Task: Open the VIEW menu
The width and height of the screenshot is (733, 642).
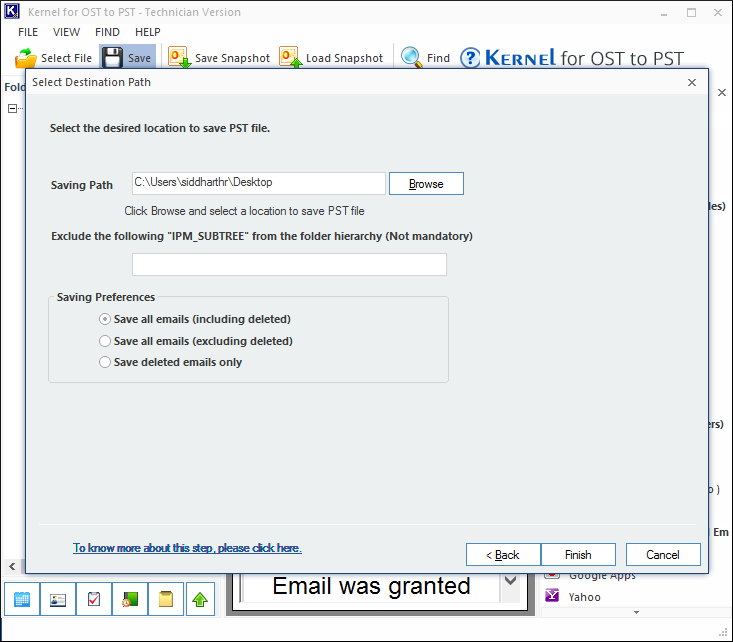Action: pos(67,32)
